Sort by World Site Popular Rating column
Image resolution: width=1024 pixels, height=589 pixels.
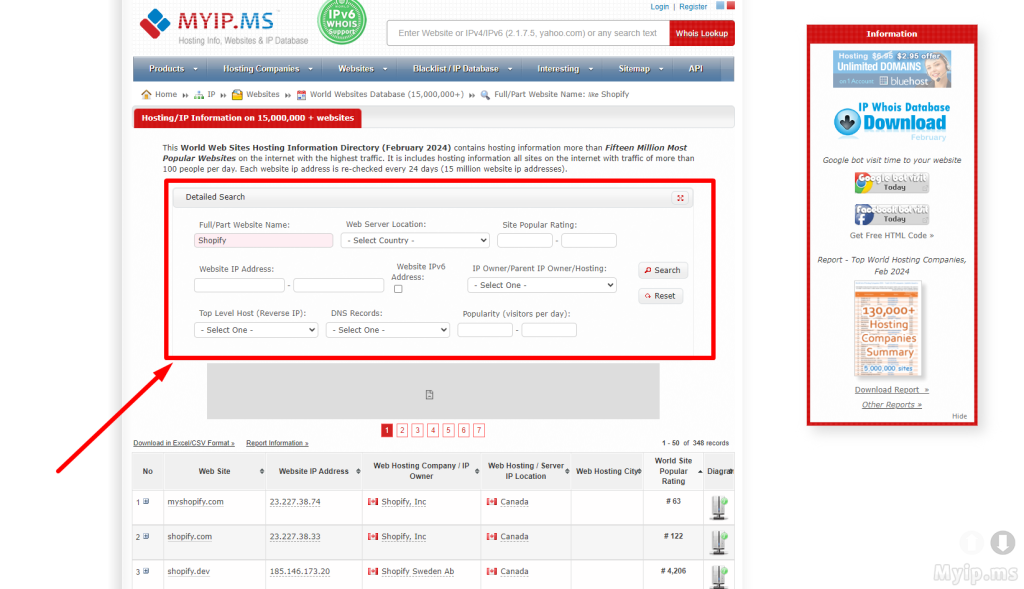coord(673,471)
